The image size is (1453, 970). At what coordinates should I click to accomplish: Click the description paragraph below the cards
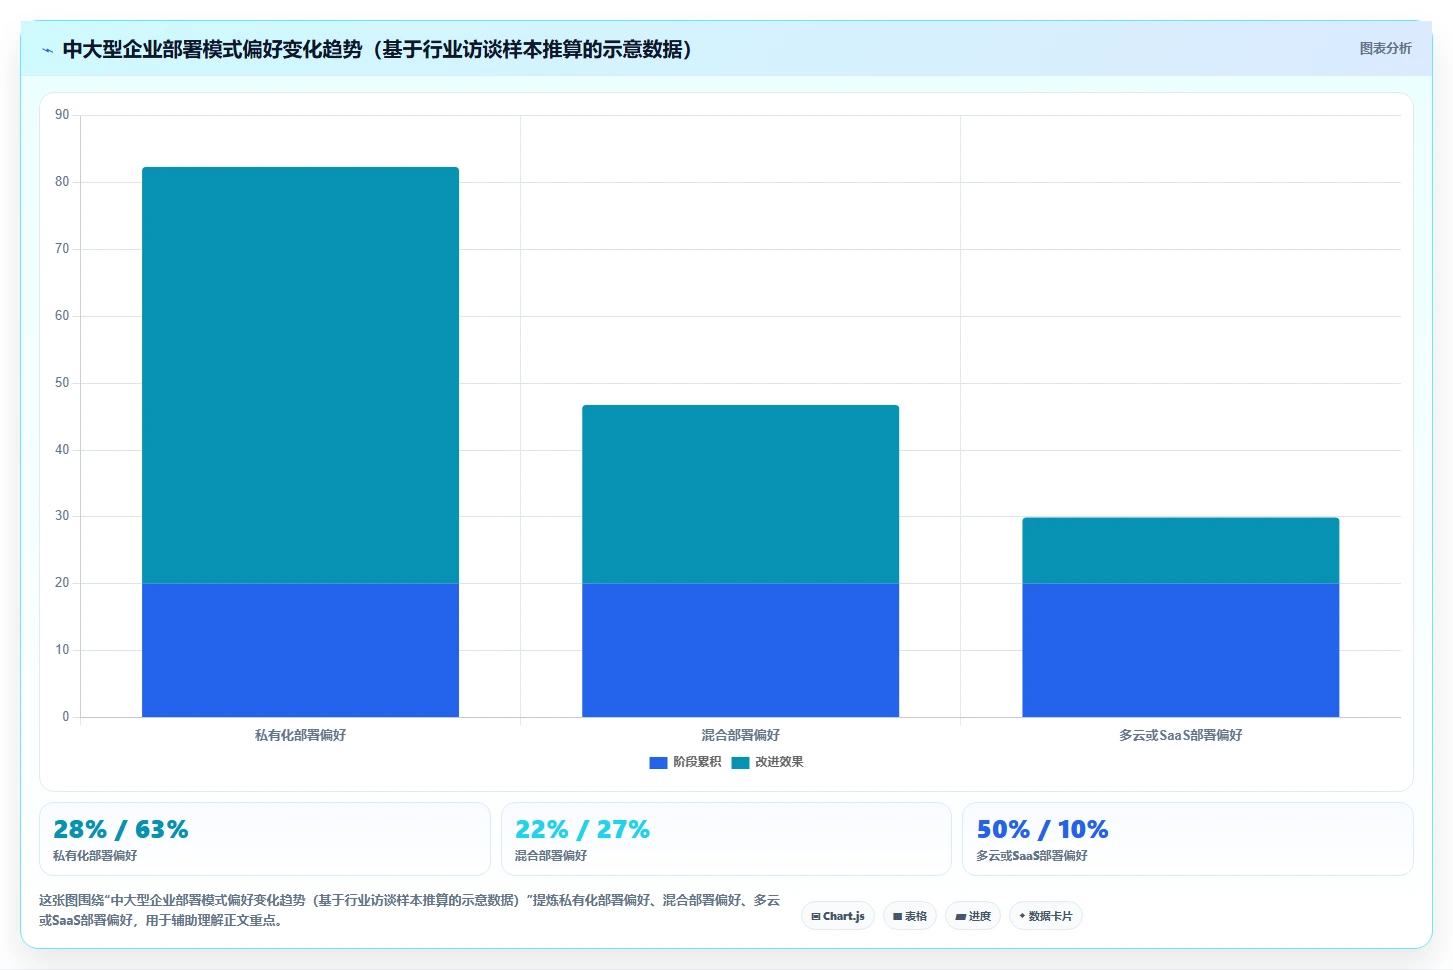tap(410, 910)
